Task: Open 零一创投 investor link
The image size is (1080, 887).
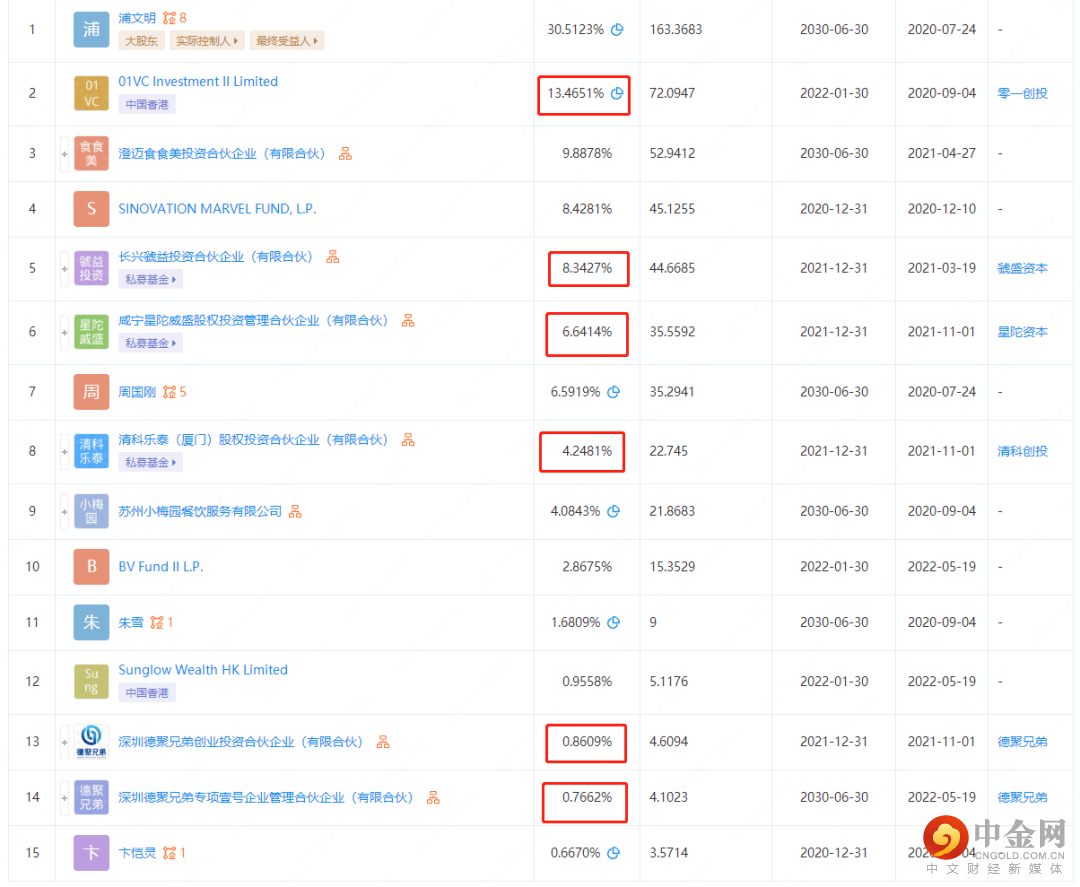Action: [1022, 93]
